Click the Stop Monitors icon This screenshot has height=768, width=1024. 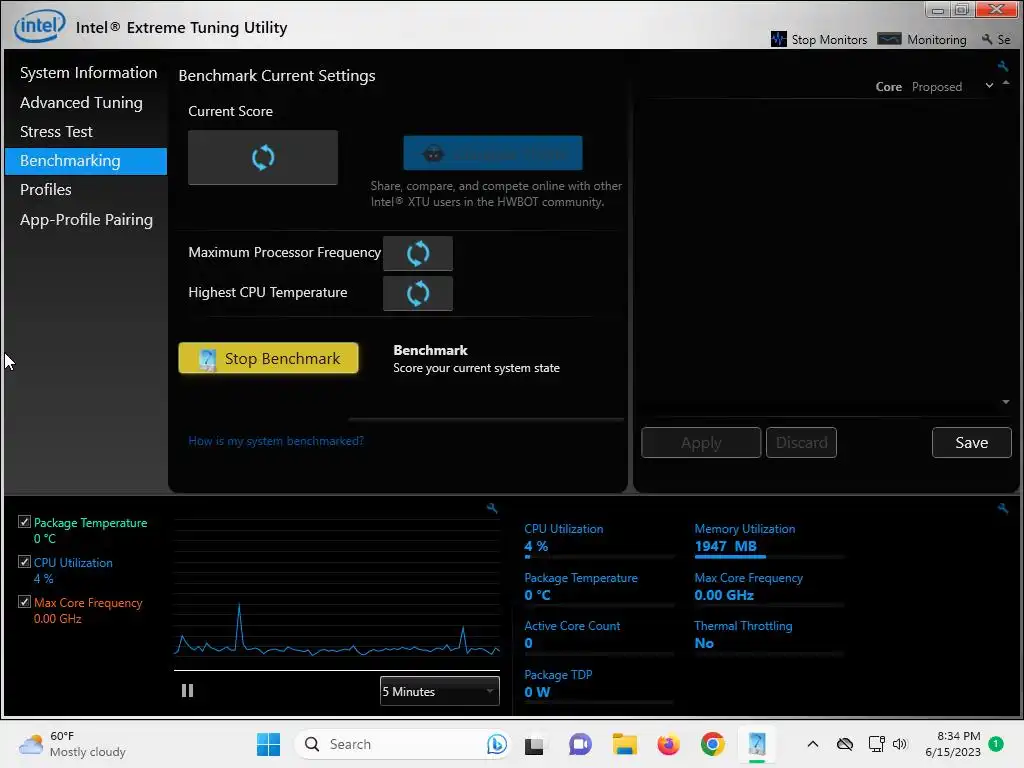pyautogui.click(x=778, y=39)
